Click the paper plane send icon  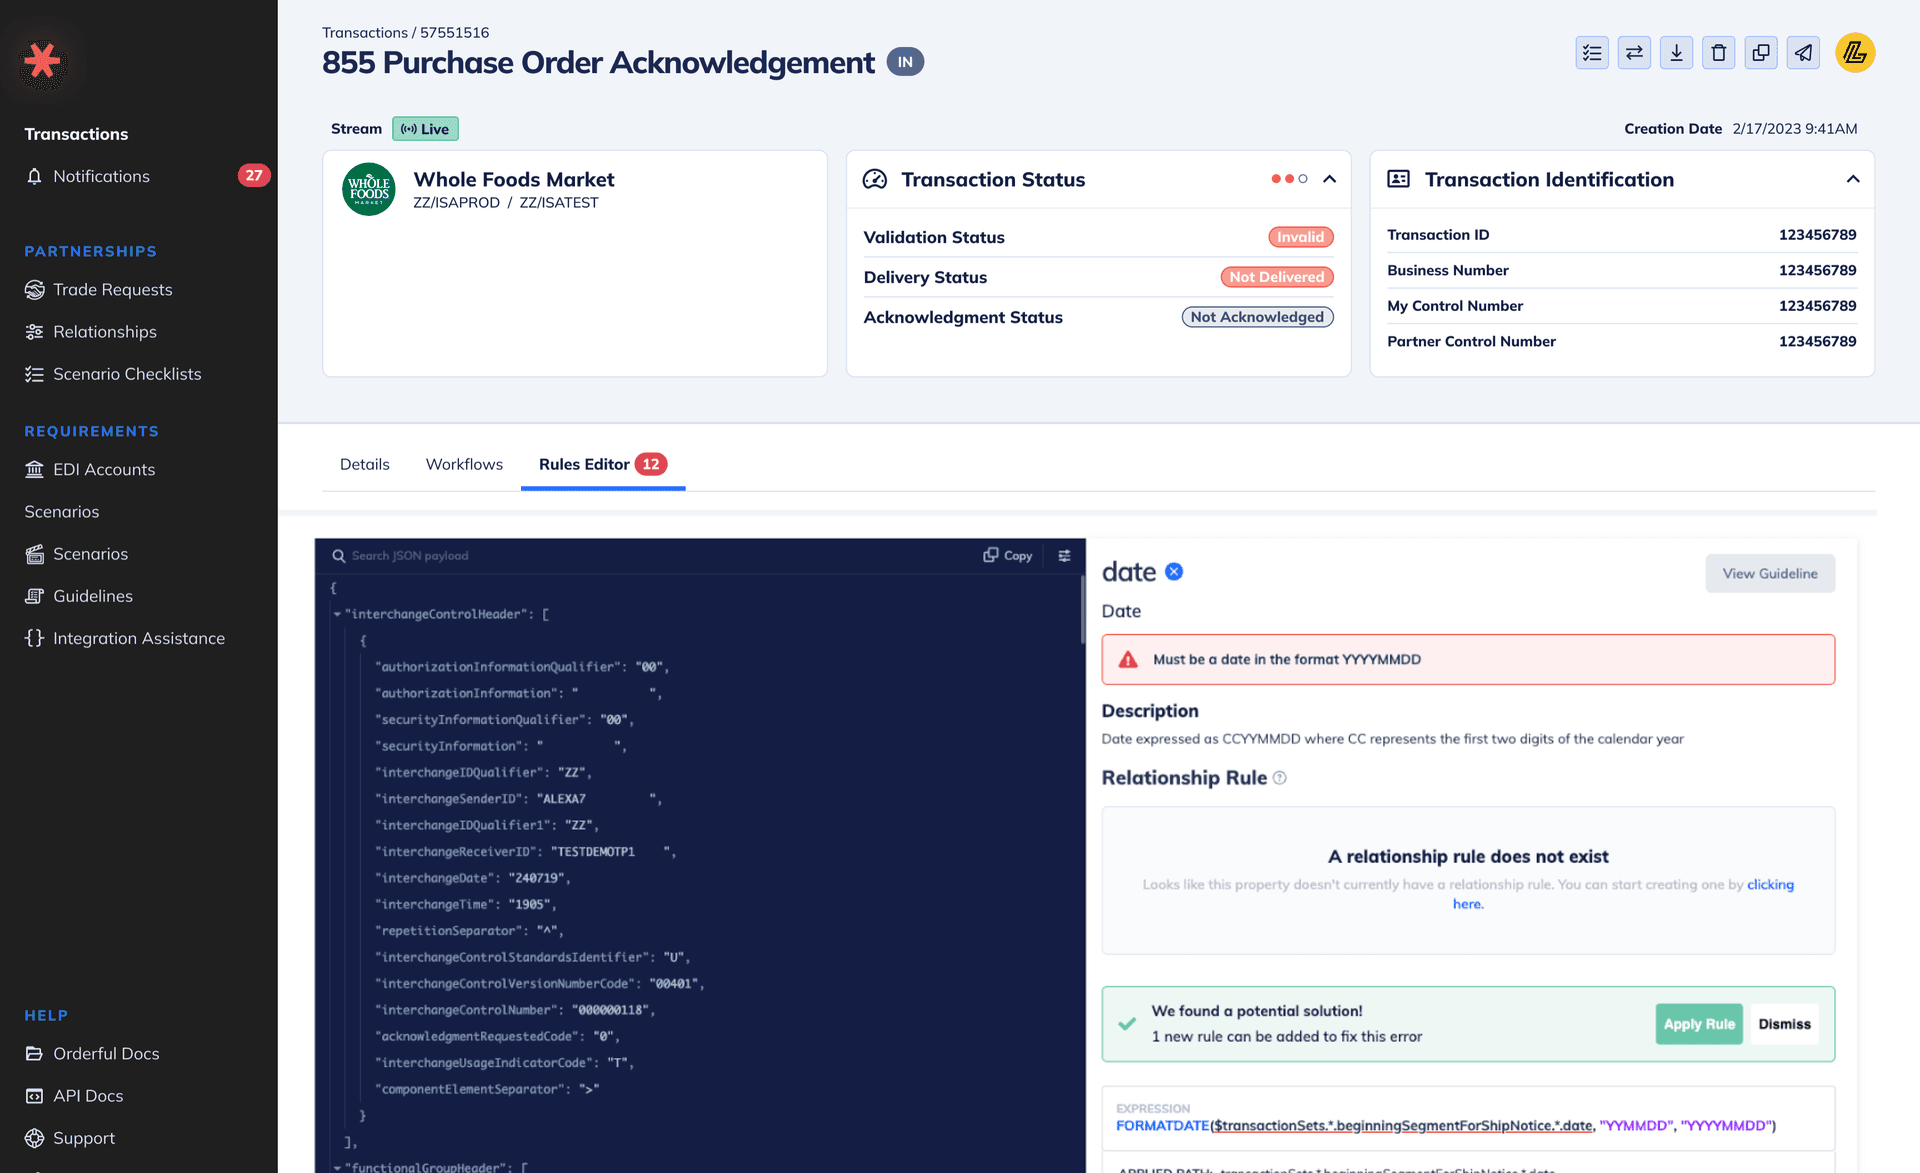tap(1803, 53)
